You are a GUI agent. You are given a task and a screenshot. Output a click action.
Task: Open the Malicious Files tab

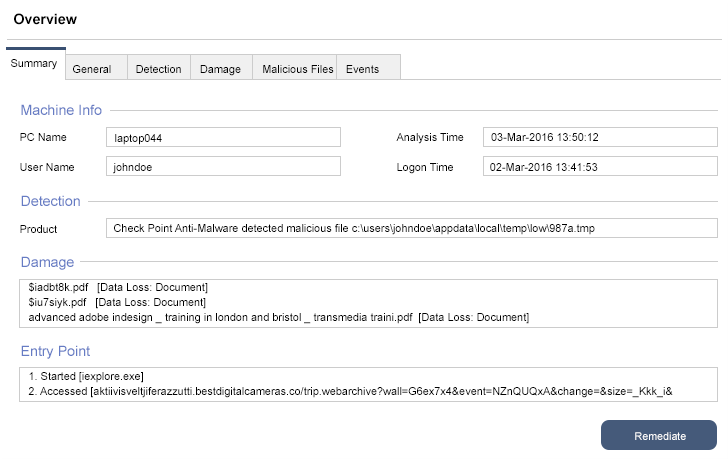click(x=294, y=68)
